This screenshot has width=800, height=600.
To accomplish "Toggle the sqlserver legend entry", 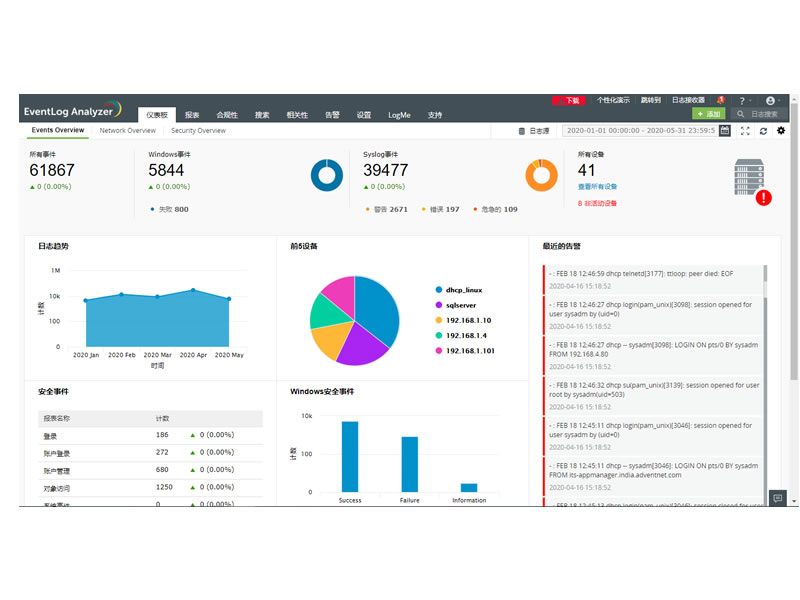I will 461,305.
